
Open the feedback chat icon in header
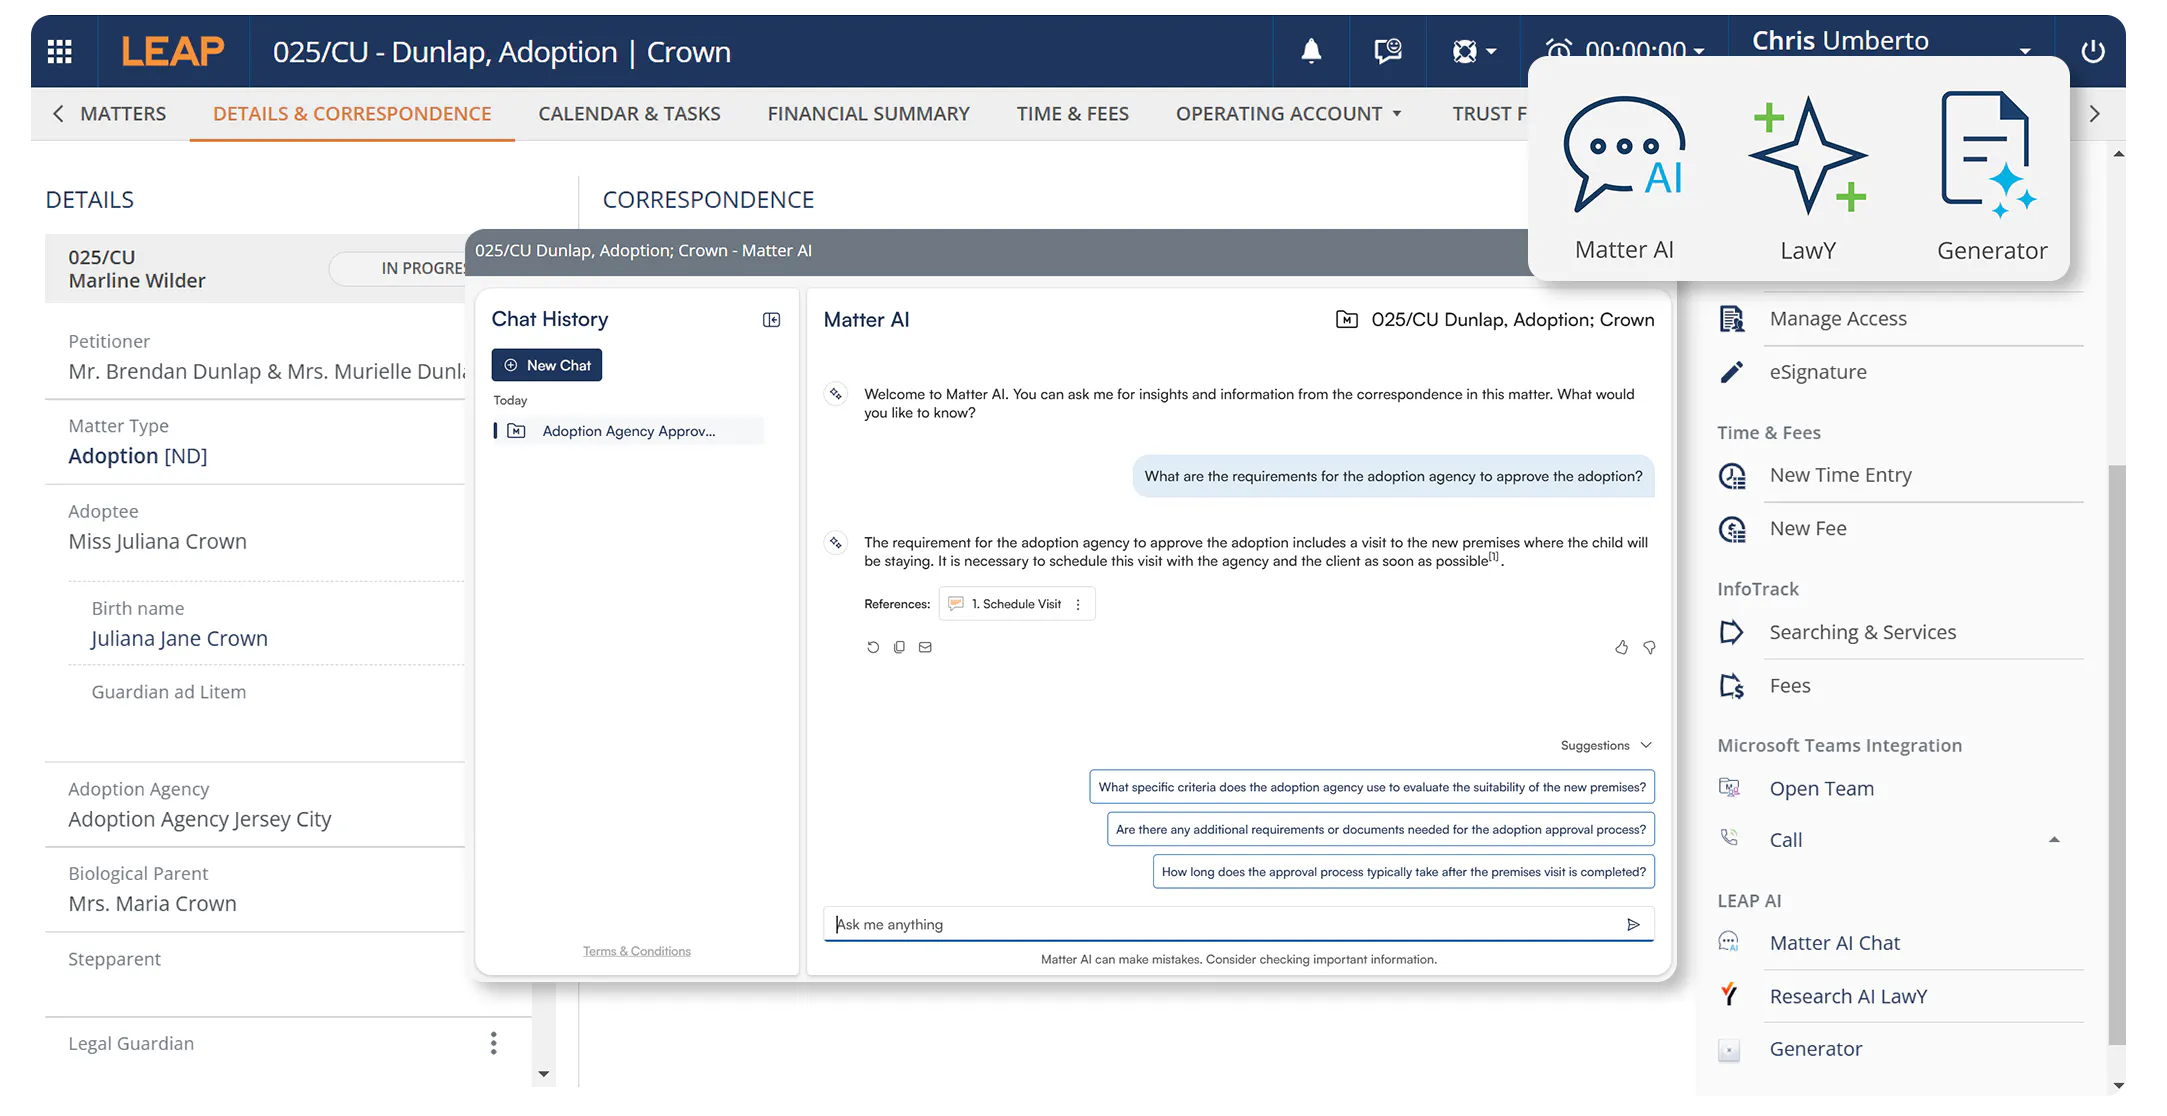point(1388,50)
